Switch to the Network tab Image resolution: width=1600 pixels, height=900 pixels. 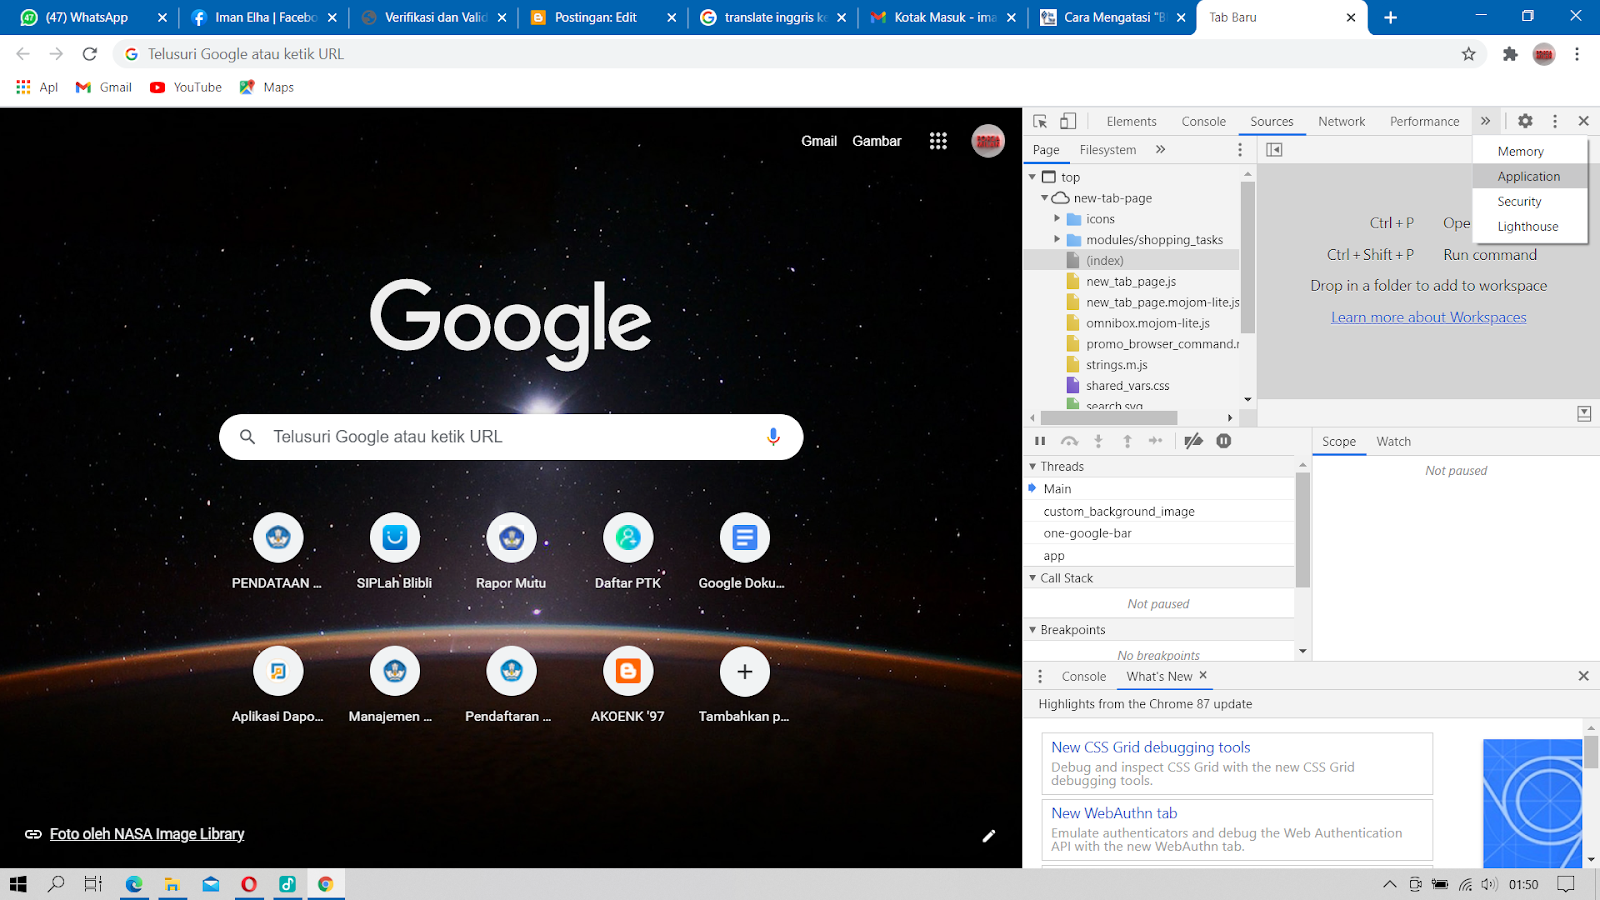tap(1341, 121)
